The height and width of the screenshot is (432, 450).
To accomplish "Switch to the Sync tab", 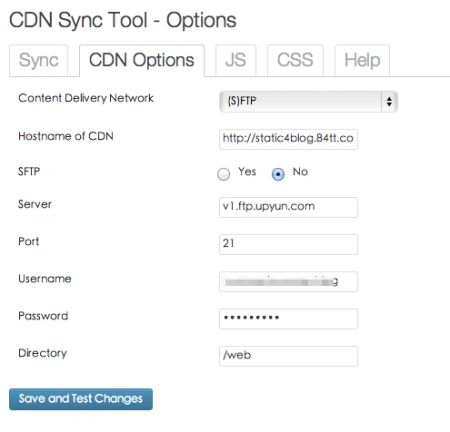I will (x=39, y=60).
